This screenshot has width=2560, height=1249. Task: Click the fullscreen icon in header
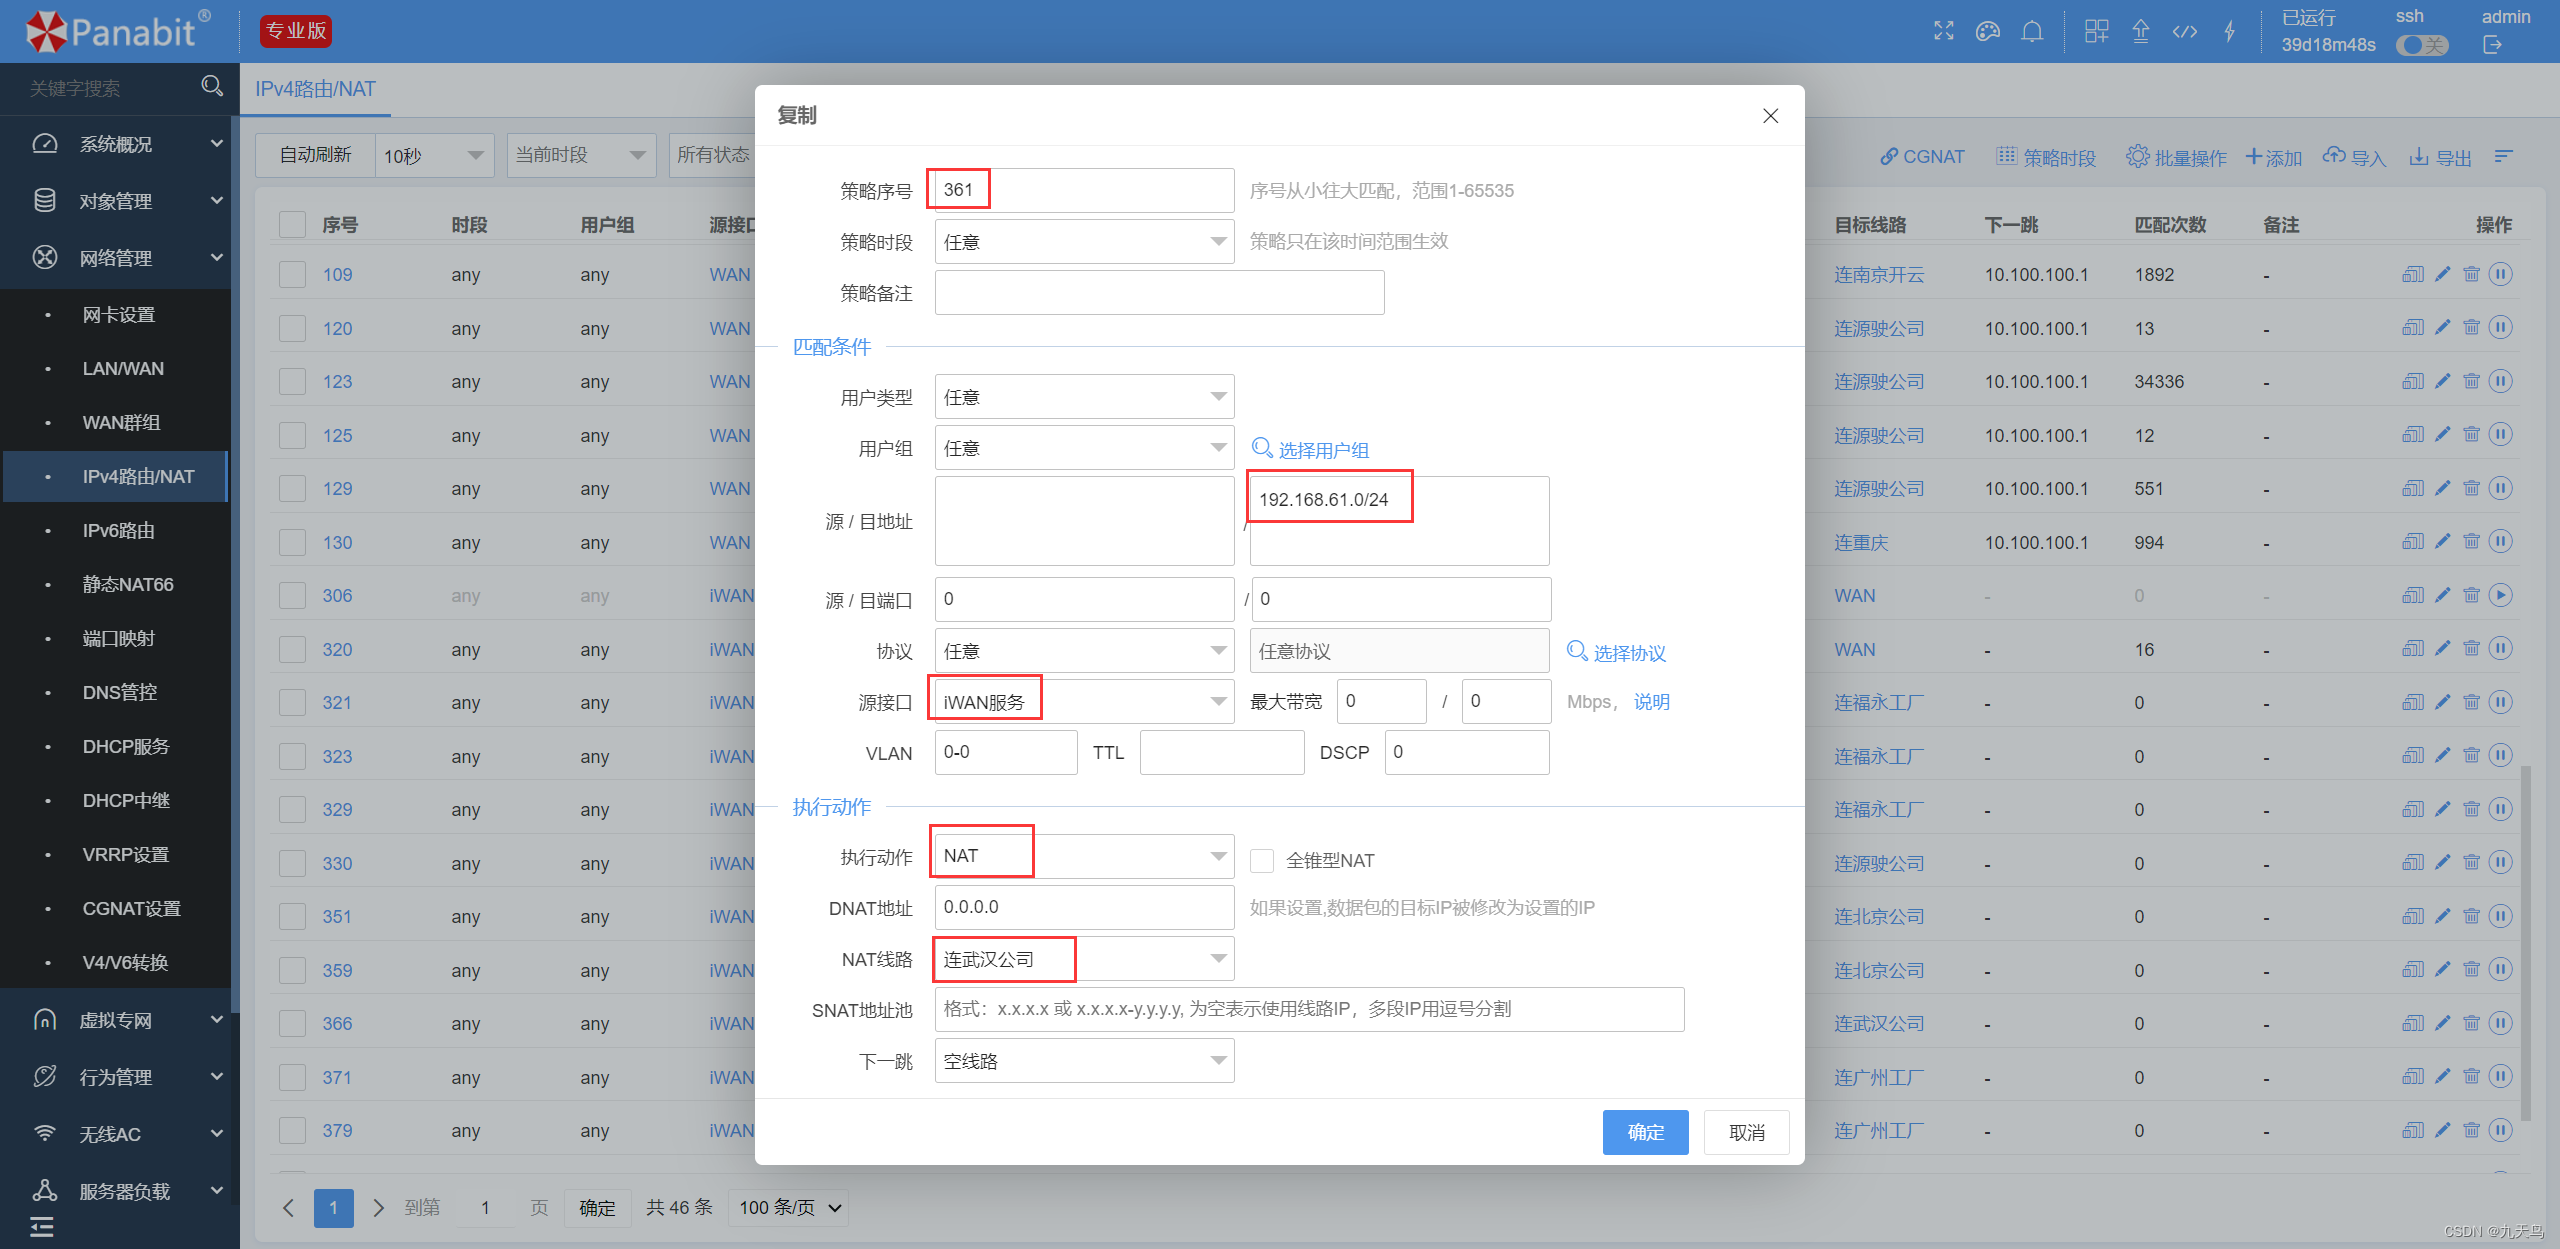[1943, 31]
